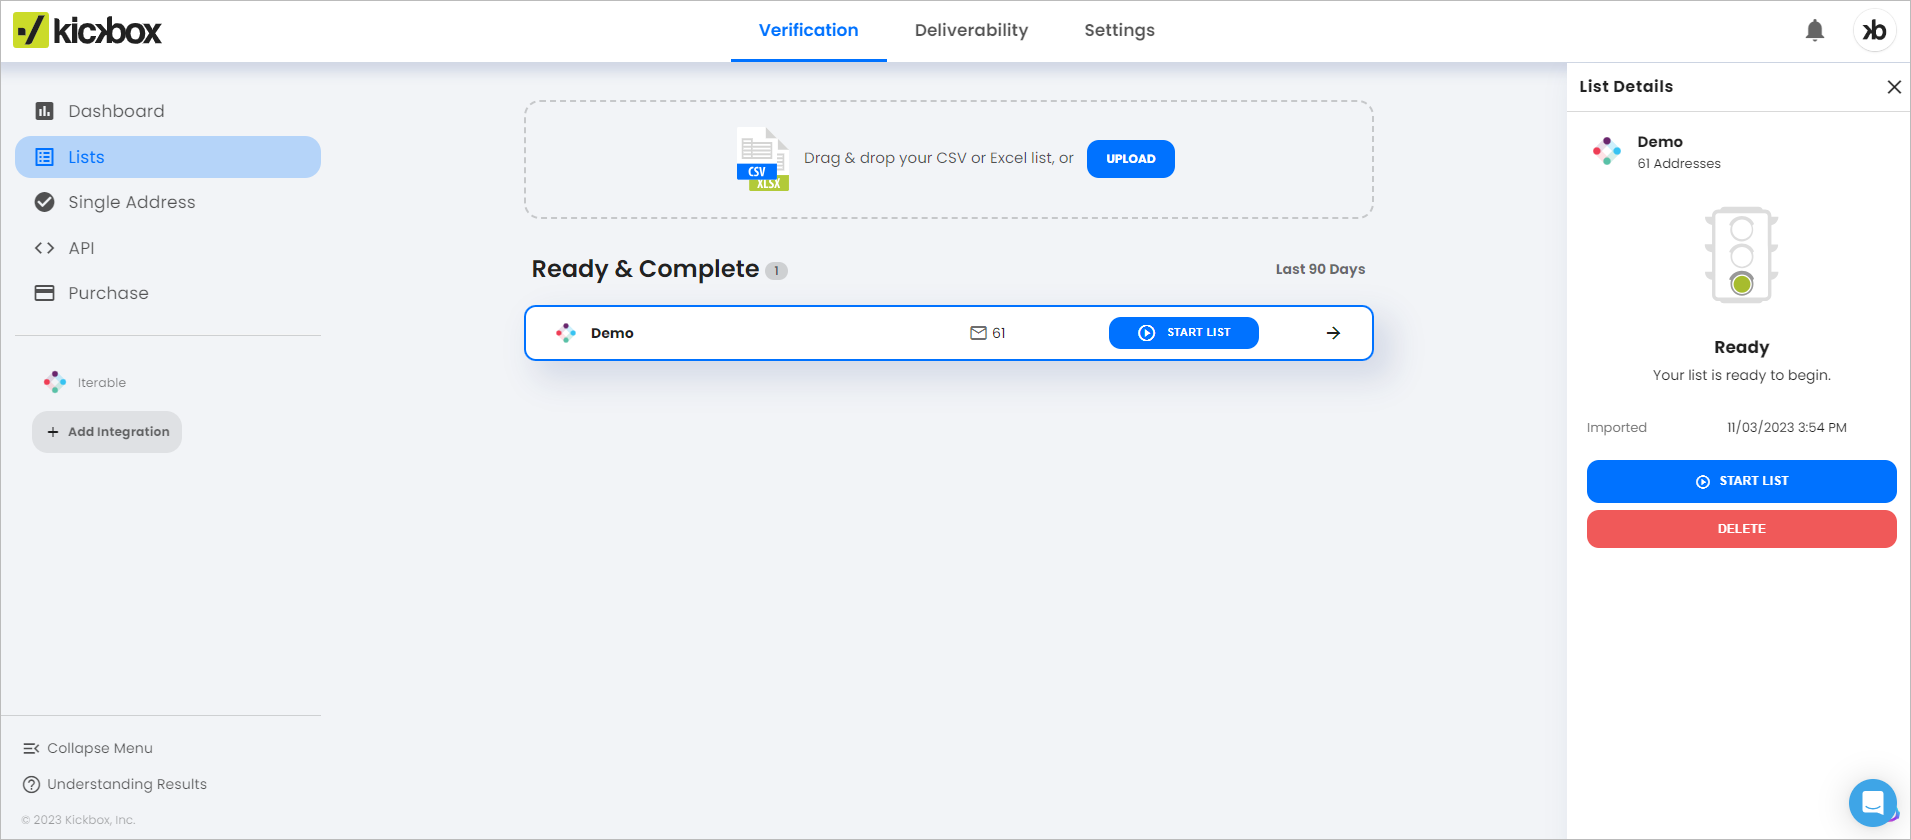Click the Iterable integration logo in sidebar
The width and height of the screenshot is (1911, 840).
coord(55,382)
